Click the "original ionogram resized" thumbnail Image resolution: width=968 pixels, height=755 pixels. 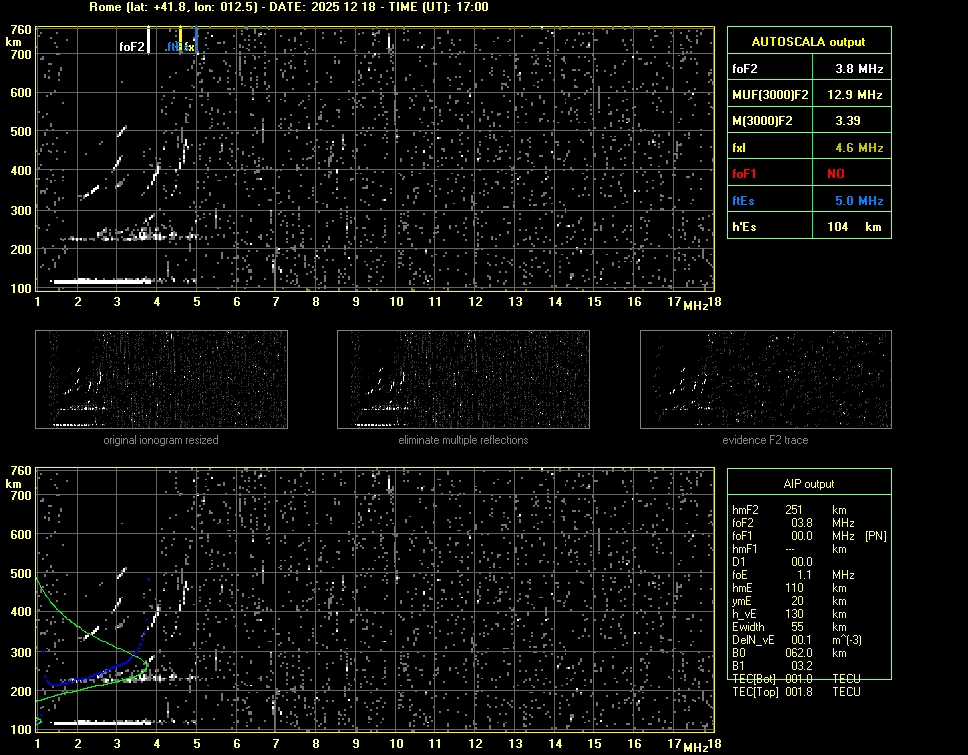point(161,380)
